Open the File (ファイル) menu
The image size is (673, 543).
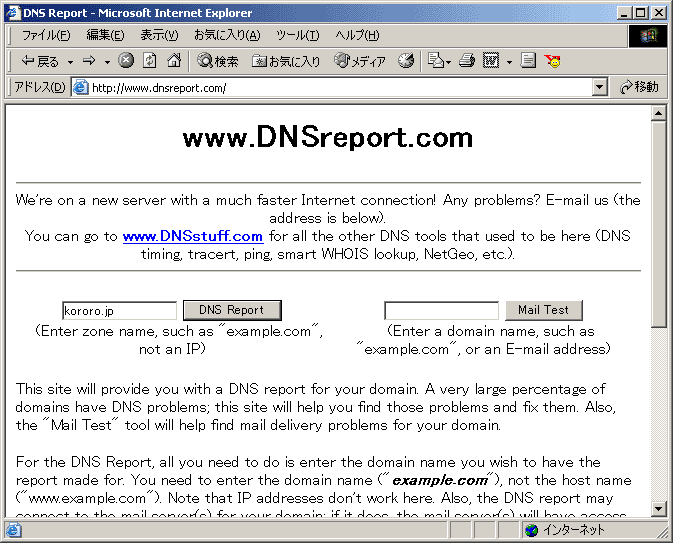46,35
